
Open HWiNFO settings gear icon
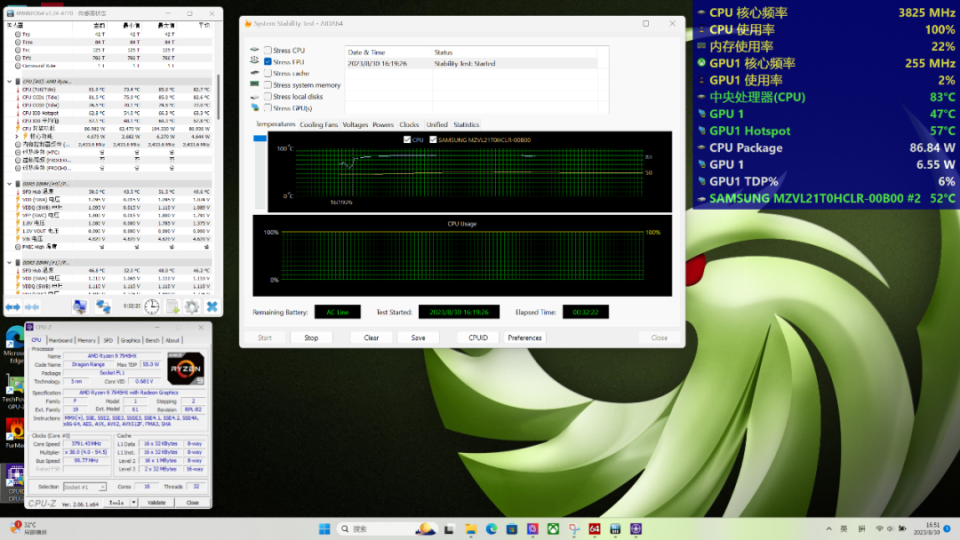click(x=192, y=306)
